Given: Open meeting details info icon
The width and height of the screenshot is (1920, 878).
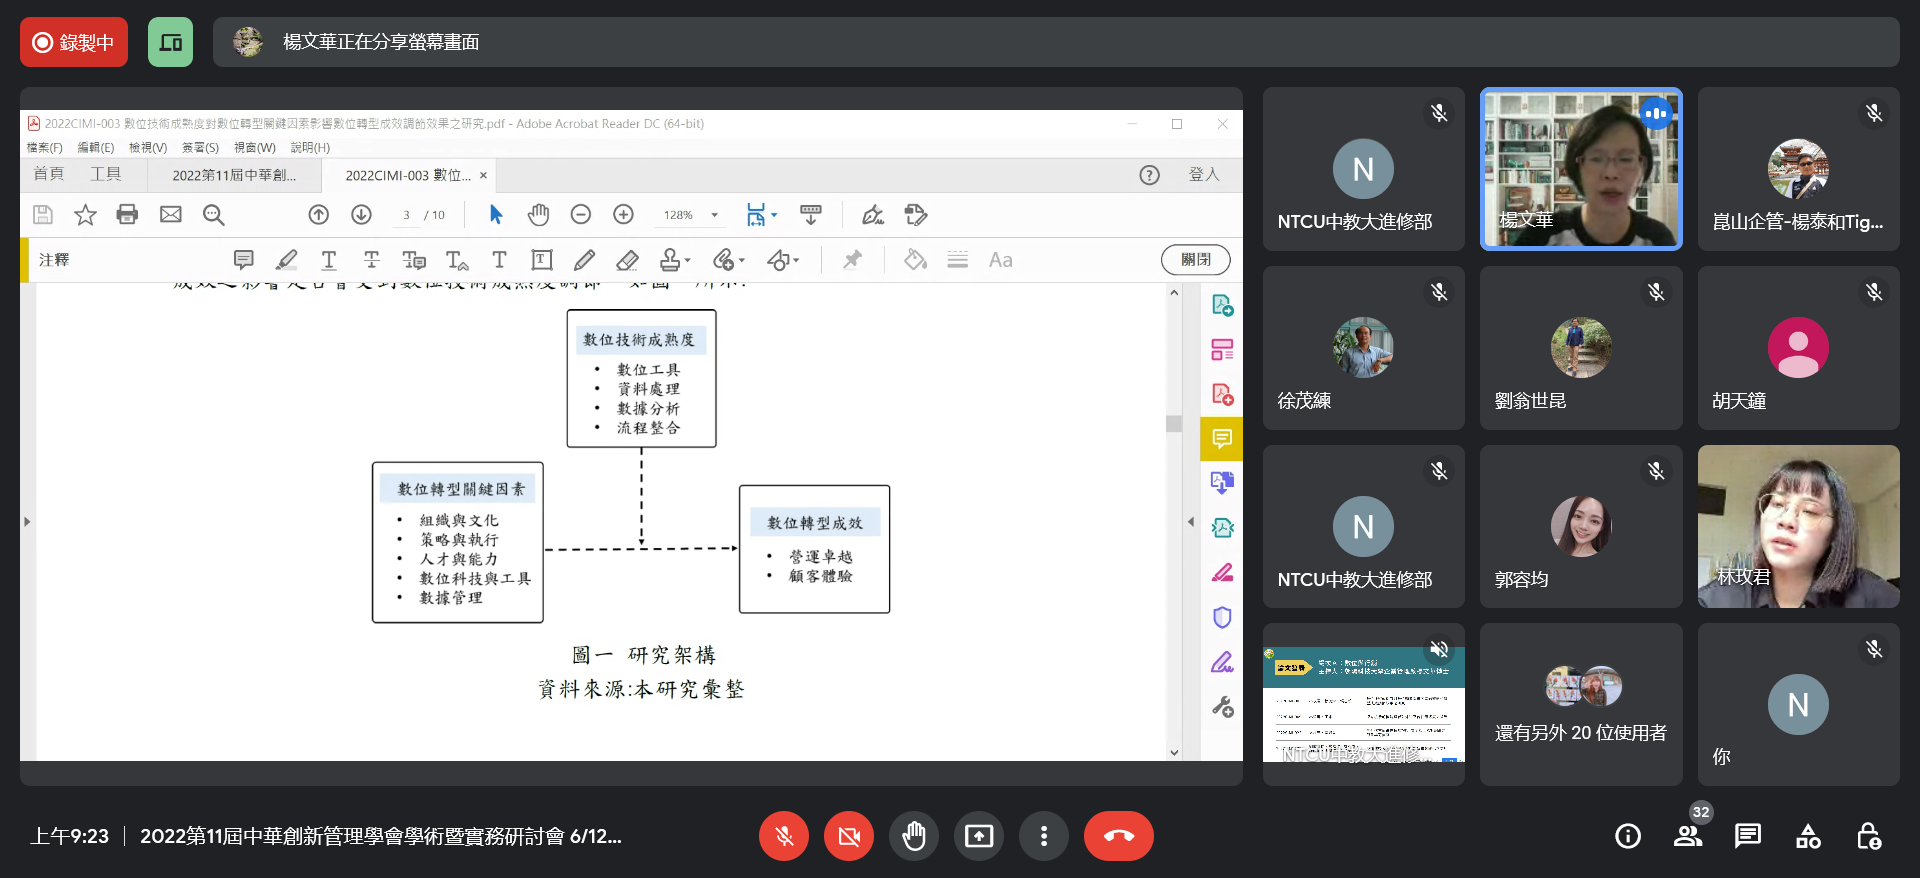Looking at the screenshot, I should tap(1628, 836).
